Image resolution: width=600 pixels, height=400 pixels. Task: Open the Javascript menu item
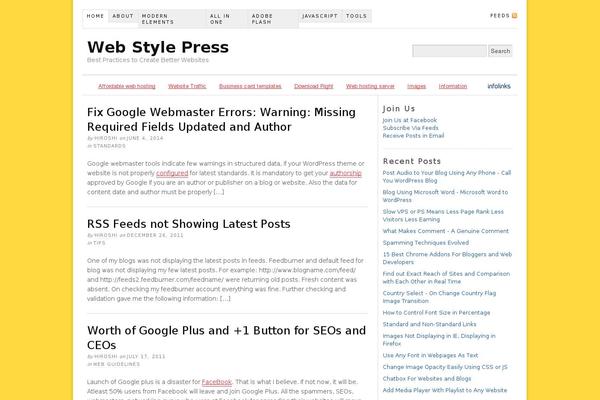pyautogui.click(x=320, y=16)
